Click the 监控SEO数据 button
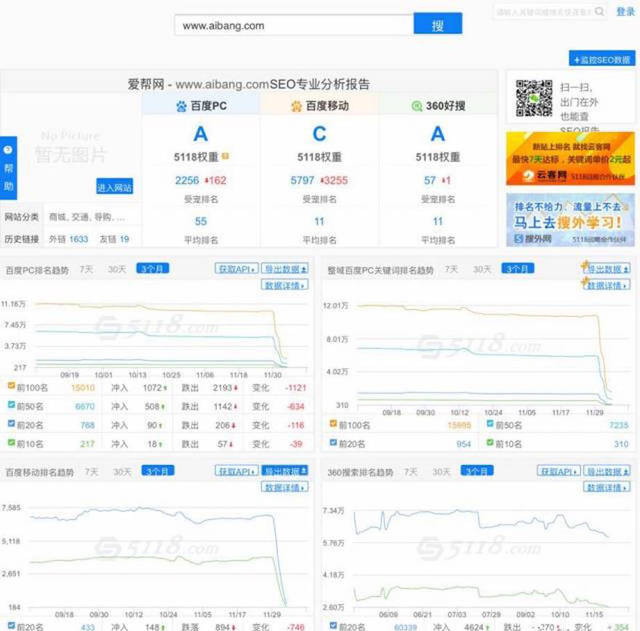640x631 pixels. click(601, 59)
